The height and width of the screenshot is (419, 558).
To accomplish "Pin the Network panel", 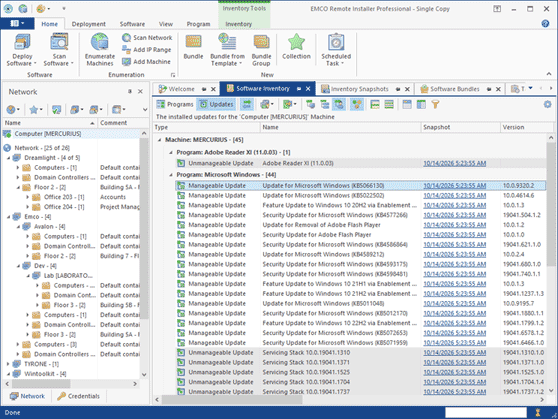I will tap(130, 91).
